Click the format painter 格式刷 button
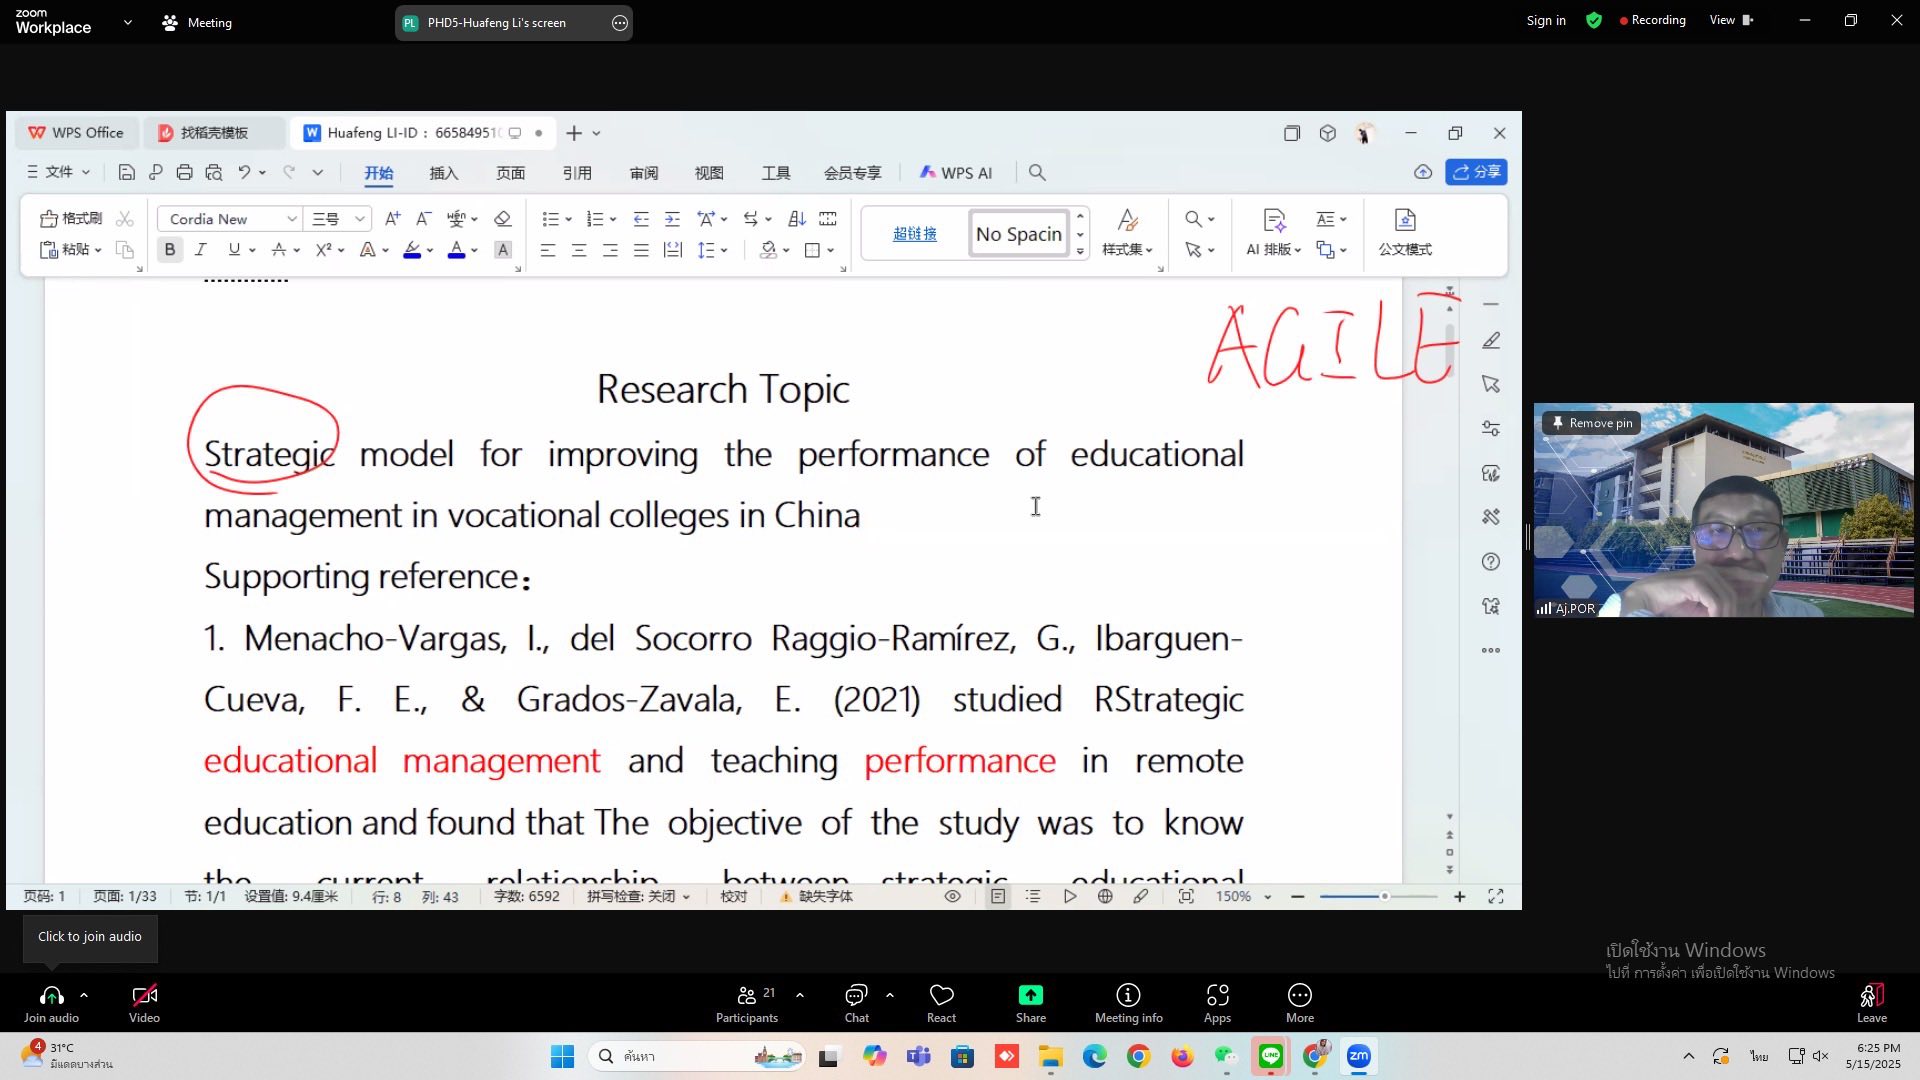 coord(71,219)
